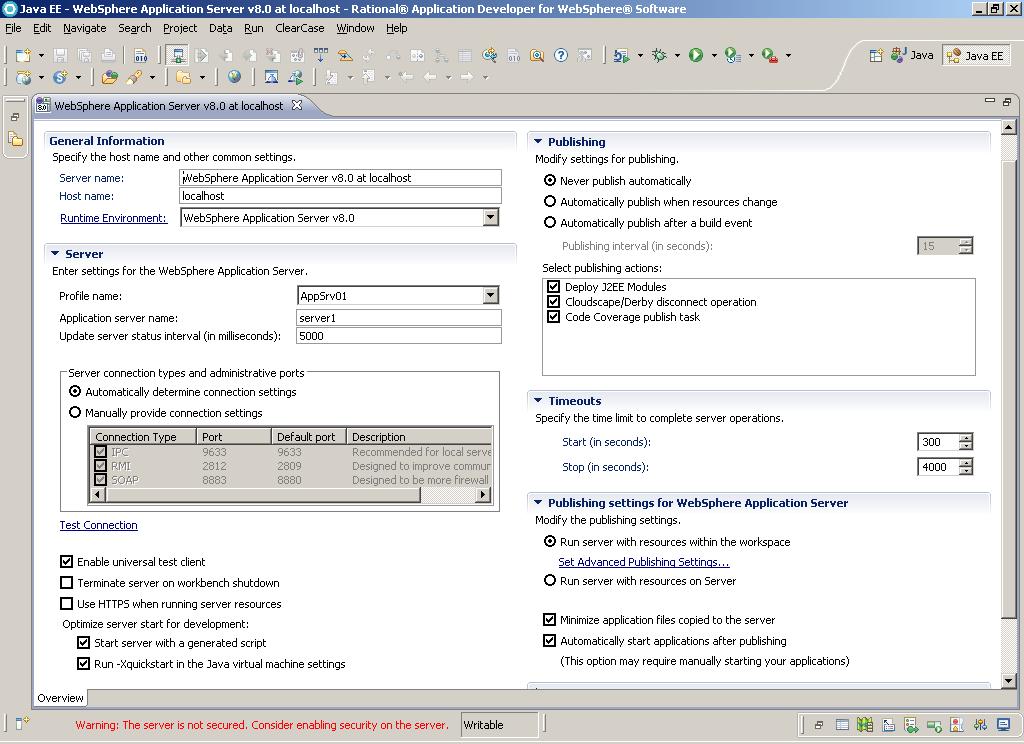1024x744 pixels.
Task: Uncheck Minimize application files copied to the server
Action: (x=550, y=619)
